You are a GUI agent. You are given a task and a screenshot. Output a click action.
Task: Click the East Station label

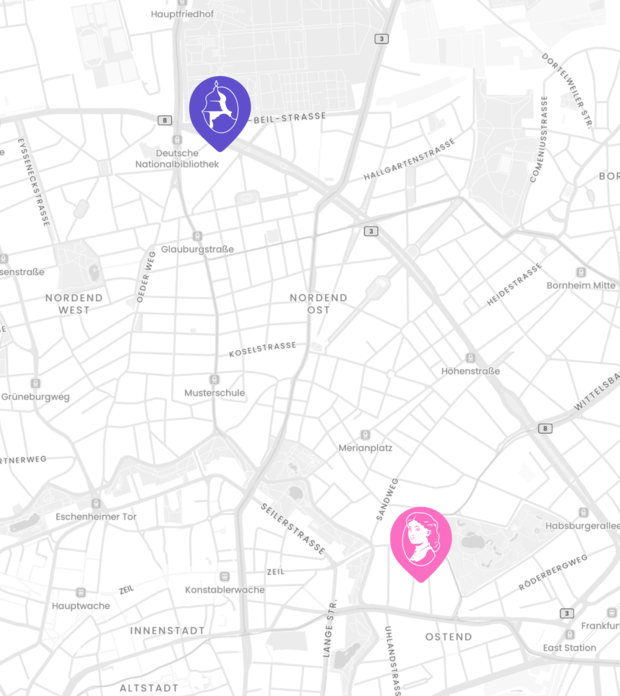pyautogui.click(x=569, y=648)
